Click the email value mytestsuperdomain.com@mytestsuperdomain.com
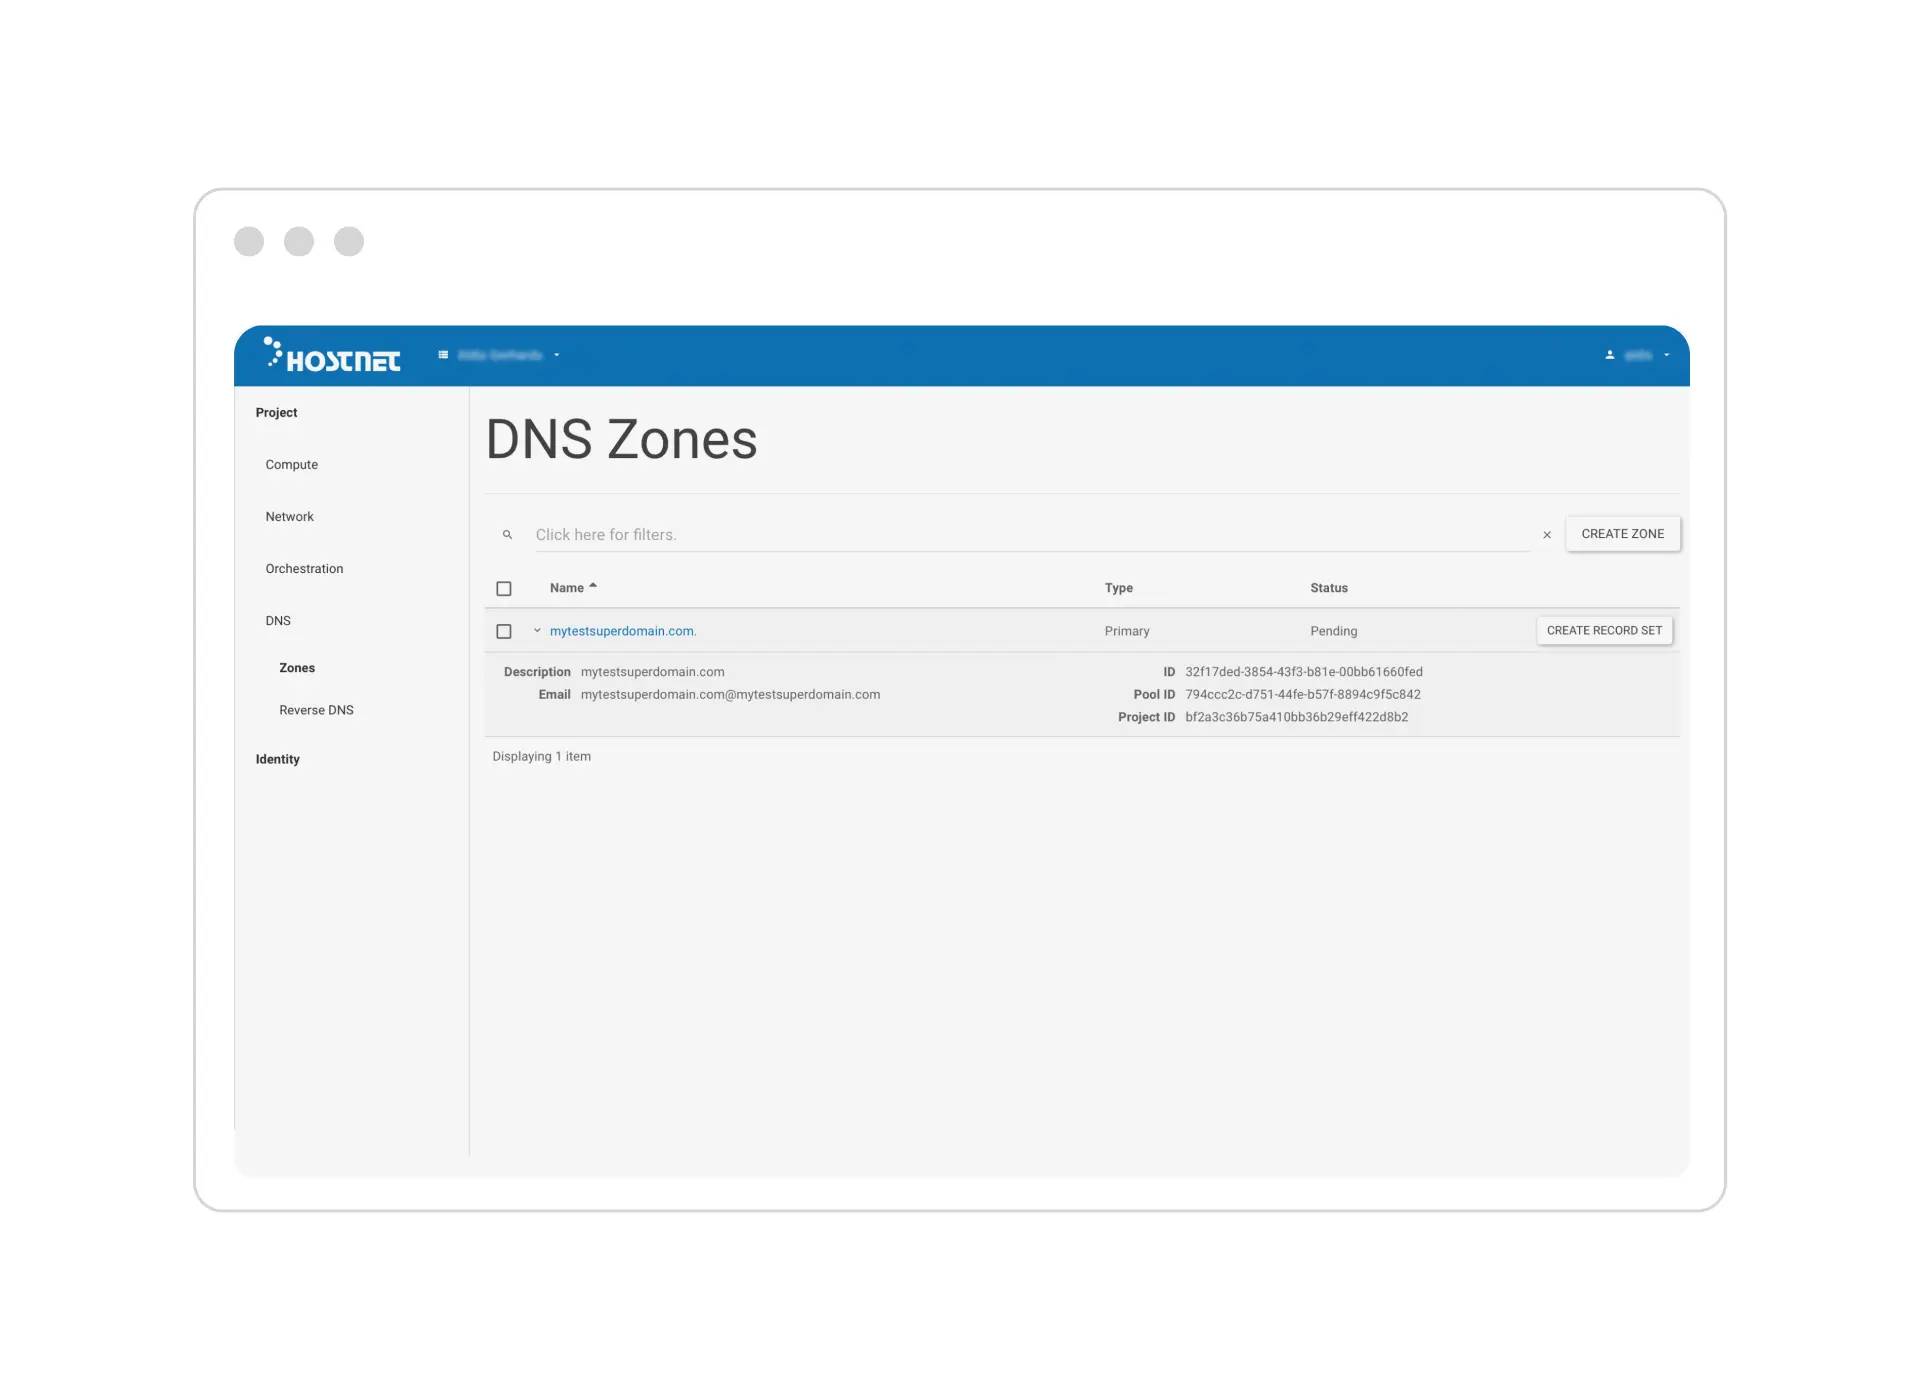Image resolution: width=1920 pixels, height=1400 pixels. point(730,694)
